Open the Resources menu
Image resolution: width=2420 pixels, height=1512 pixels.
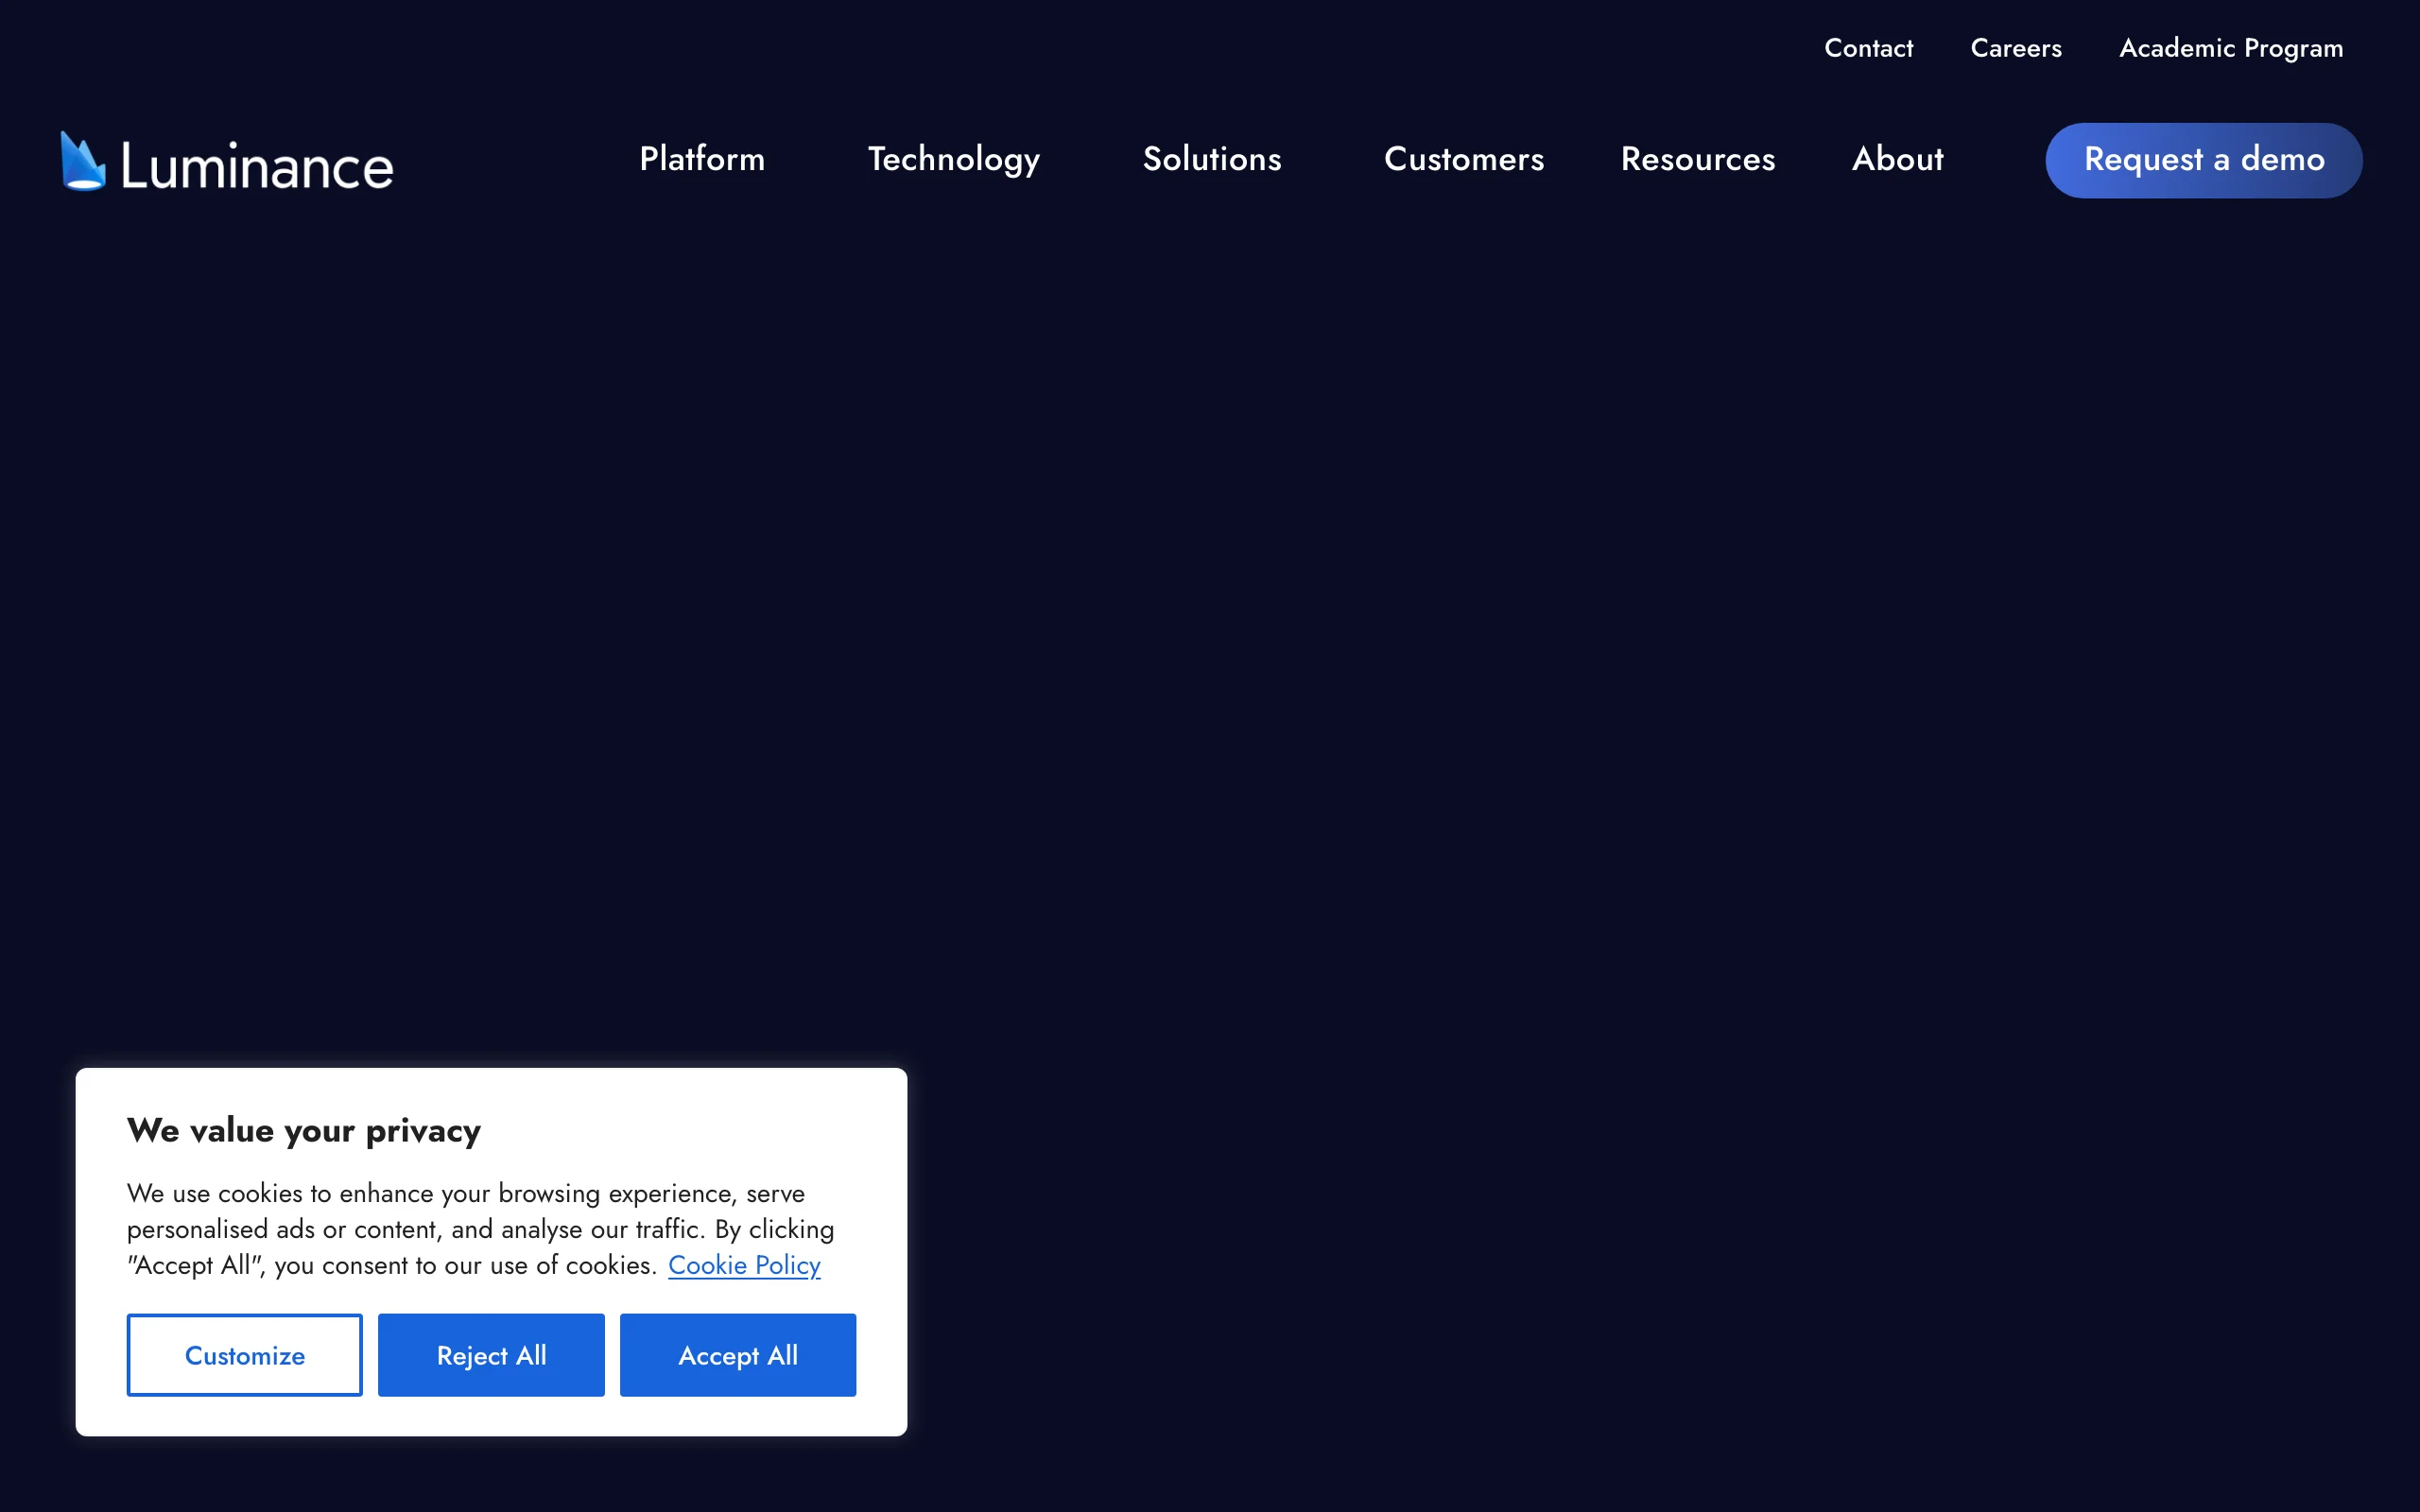coord(1698,159)
